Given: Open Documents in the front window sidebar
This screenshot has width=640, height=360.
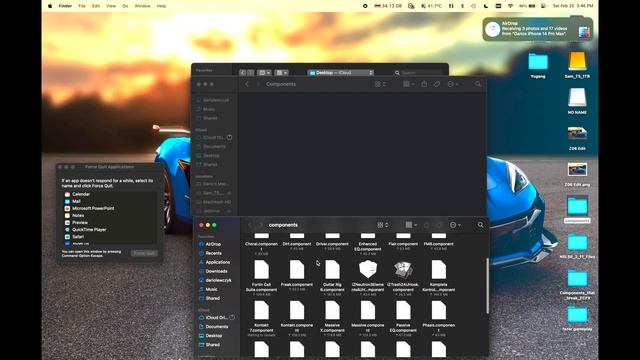Looking at the screenshot, I should click(x=216, y=327).
